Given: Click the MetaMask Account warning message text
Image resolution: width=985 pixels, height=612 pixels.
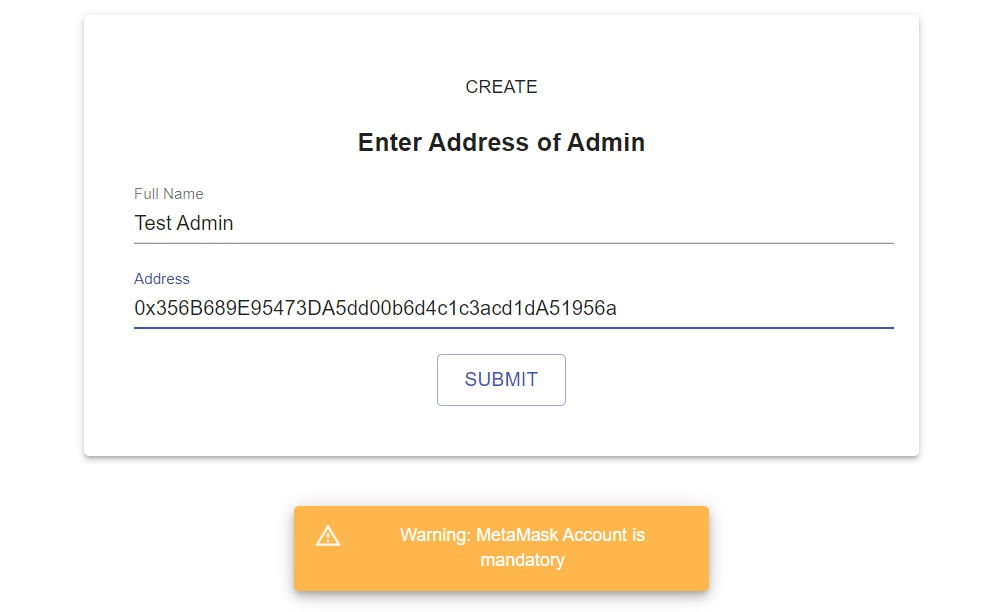Looking at the screenshot, I should tap(522, 547).
